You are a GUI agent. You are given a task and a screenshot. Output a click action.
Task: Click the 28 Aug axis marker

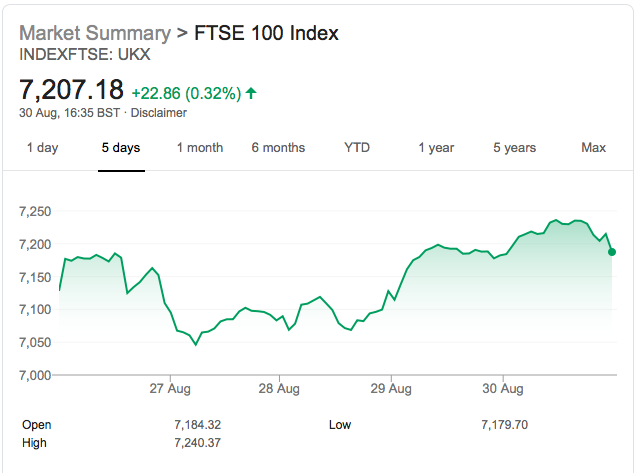[279, 388]
